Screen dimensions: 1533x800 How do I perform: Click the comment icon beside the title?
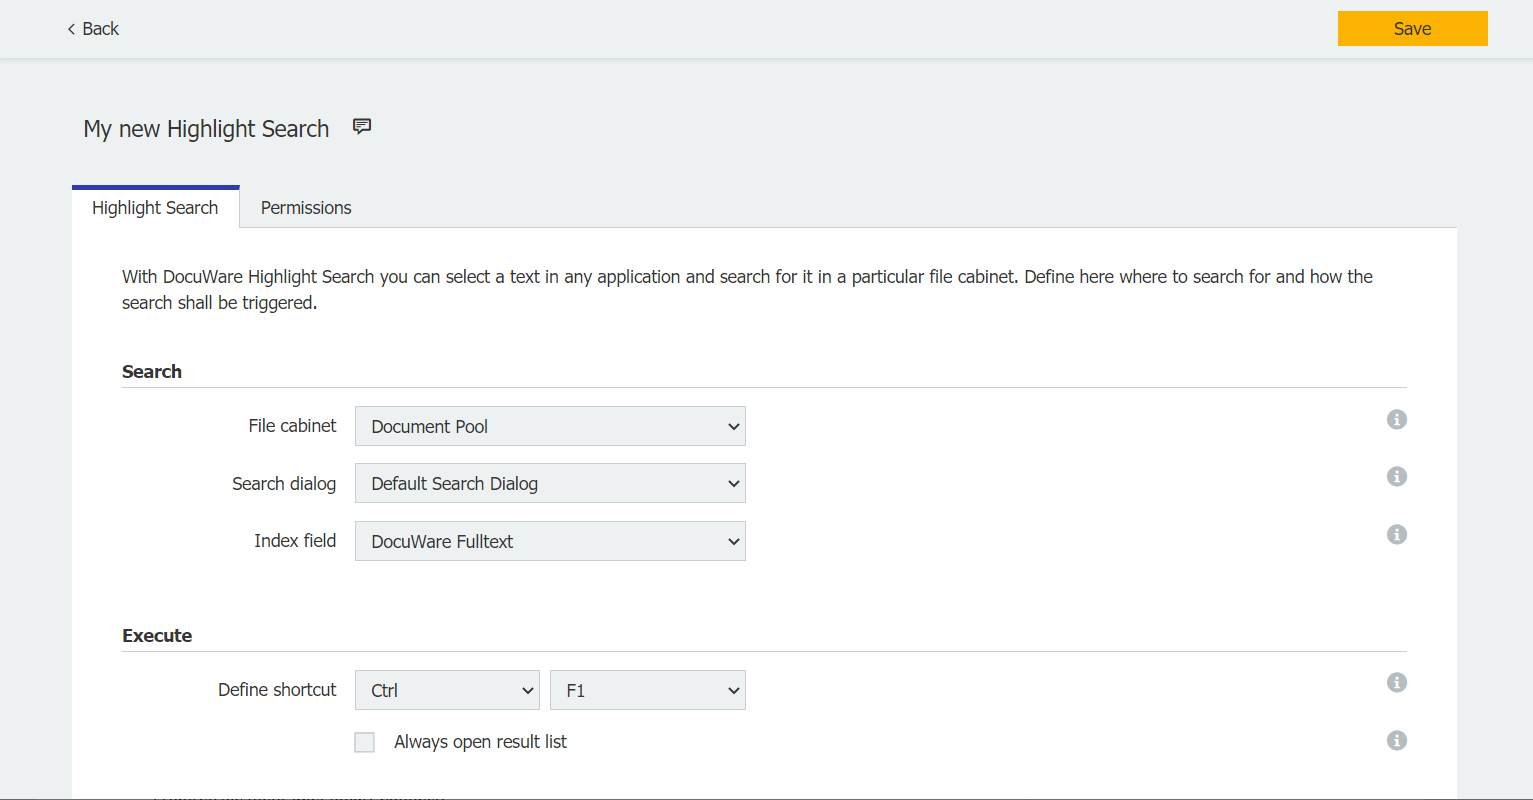pyautogui.click(x=362, y=127)
